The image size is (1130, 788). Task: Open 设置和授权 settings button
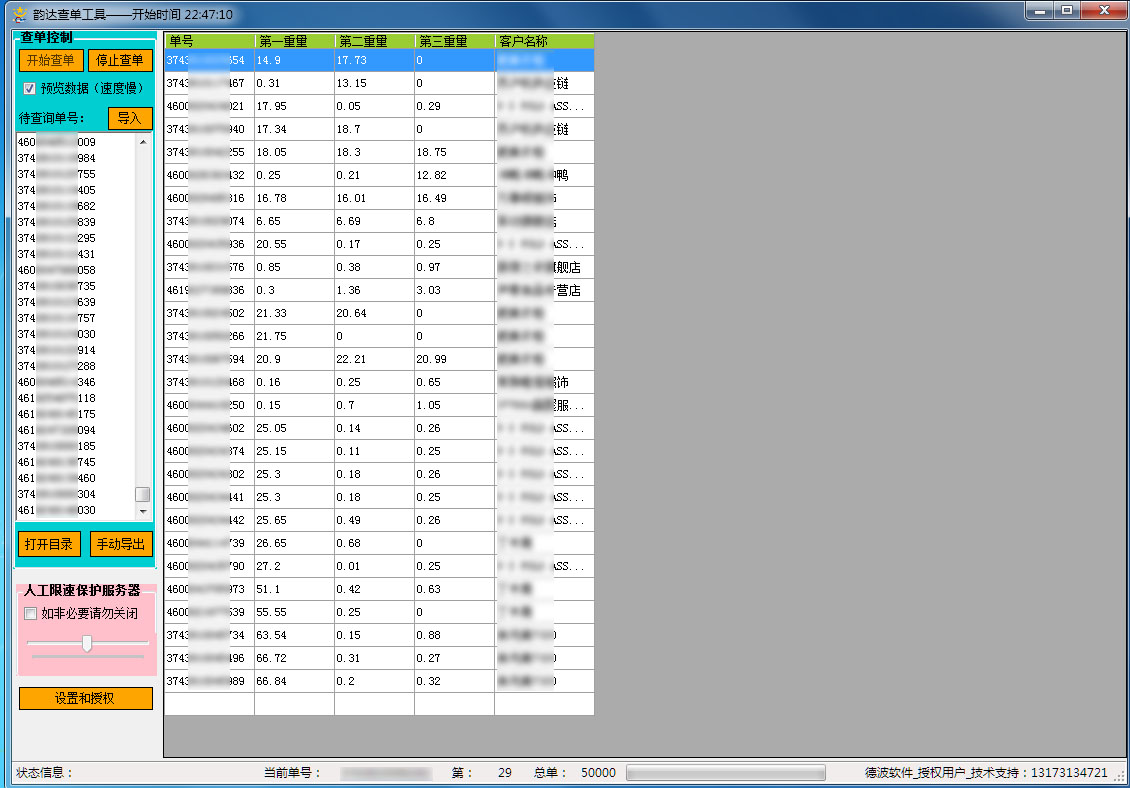[85, 698]
